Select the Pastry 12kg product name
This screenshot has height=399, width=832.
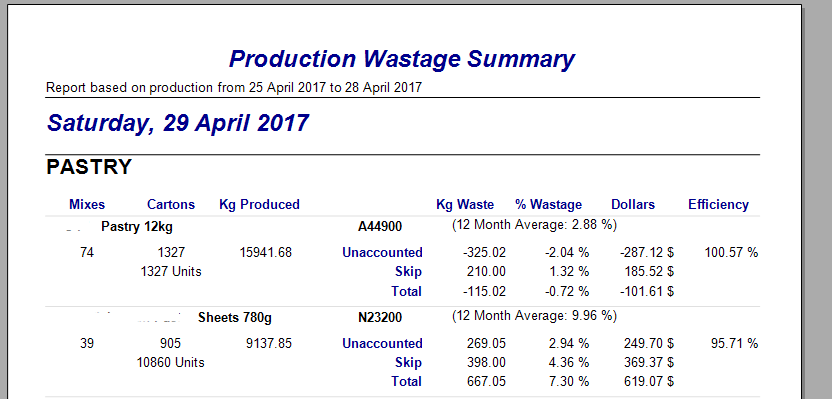pyautogui.click(x=137, y=227)
